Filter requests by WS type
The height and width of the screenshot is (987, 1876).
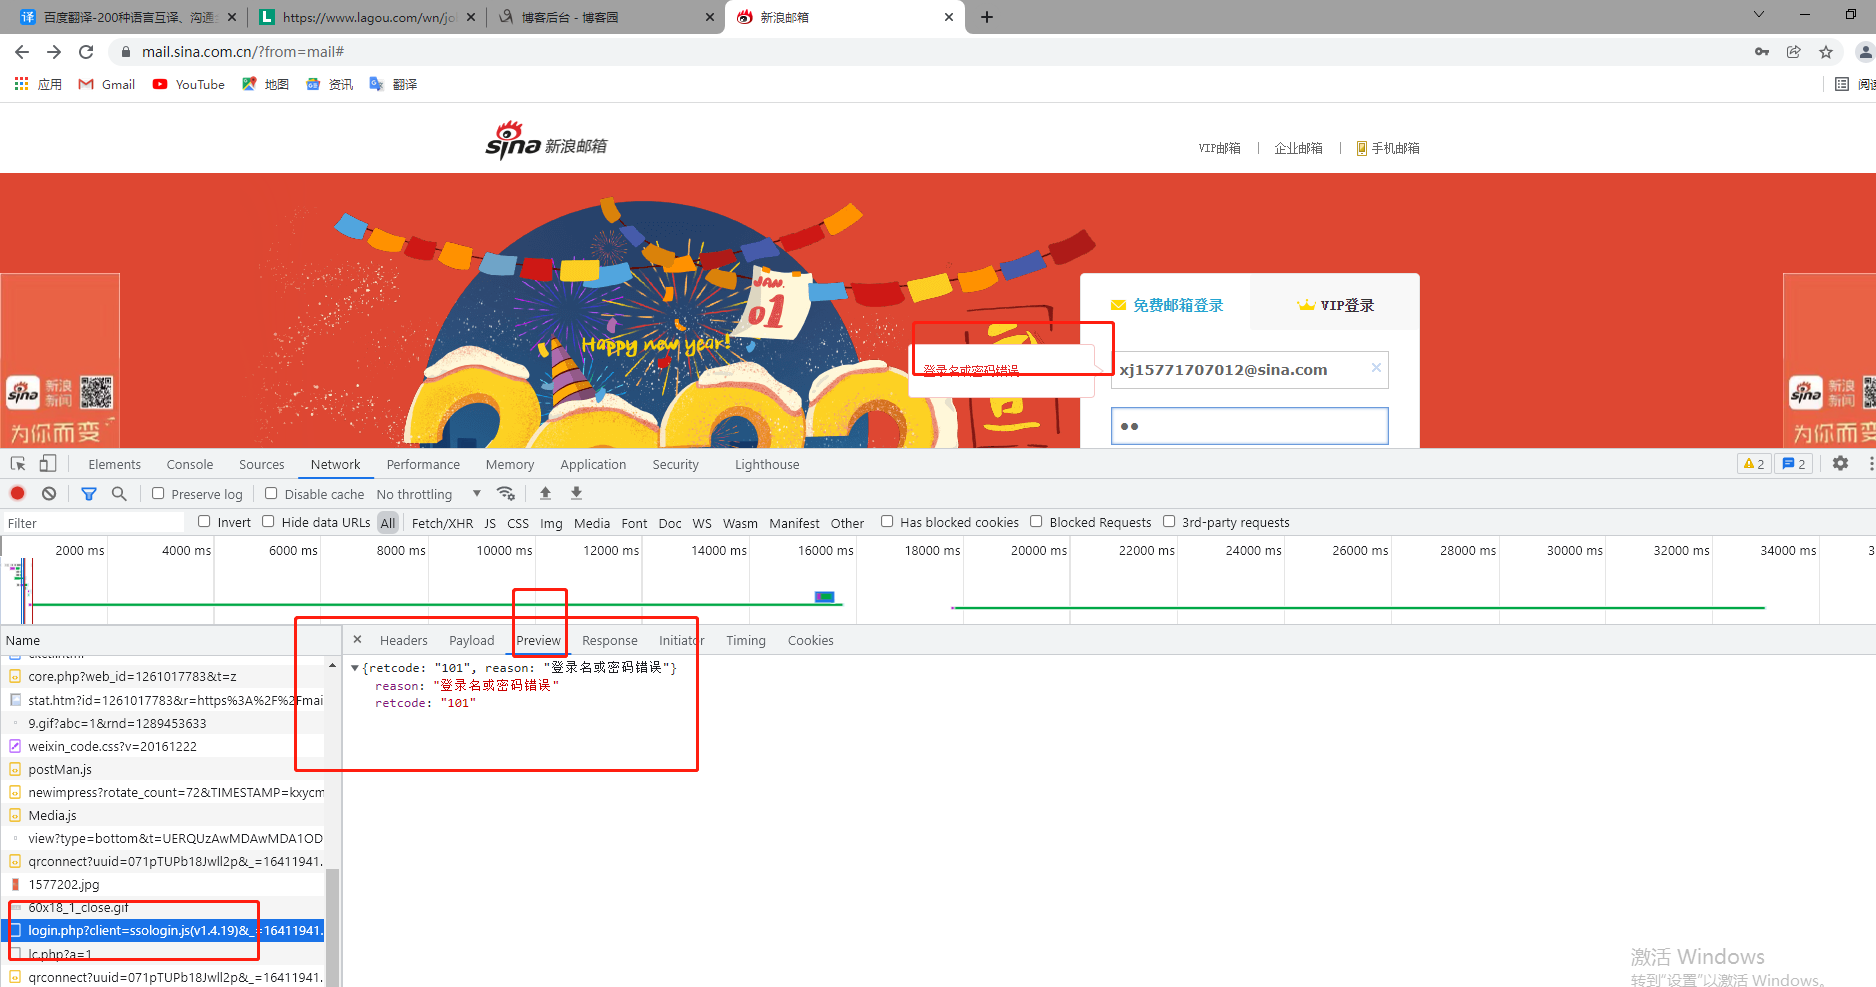point(702,523)
